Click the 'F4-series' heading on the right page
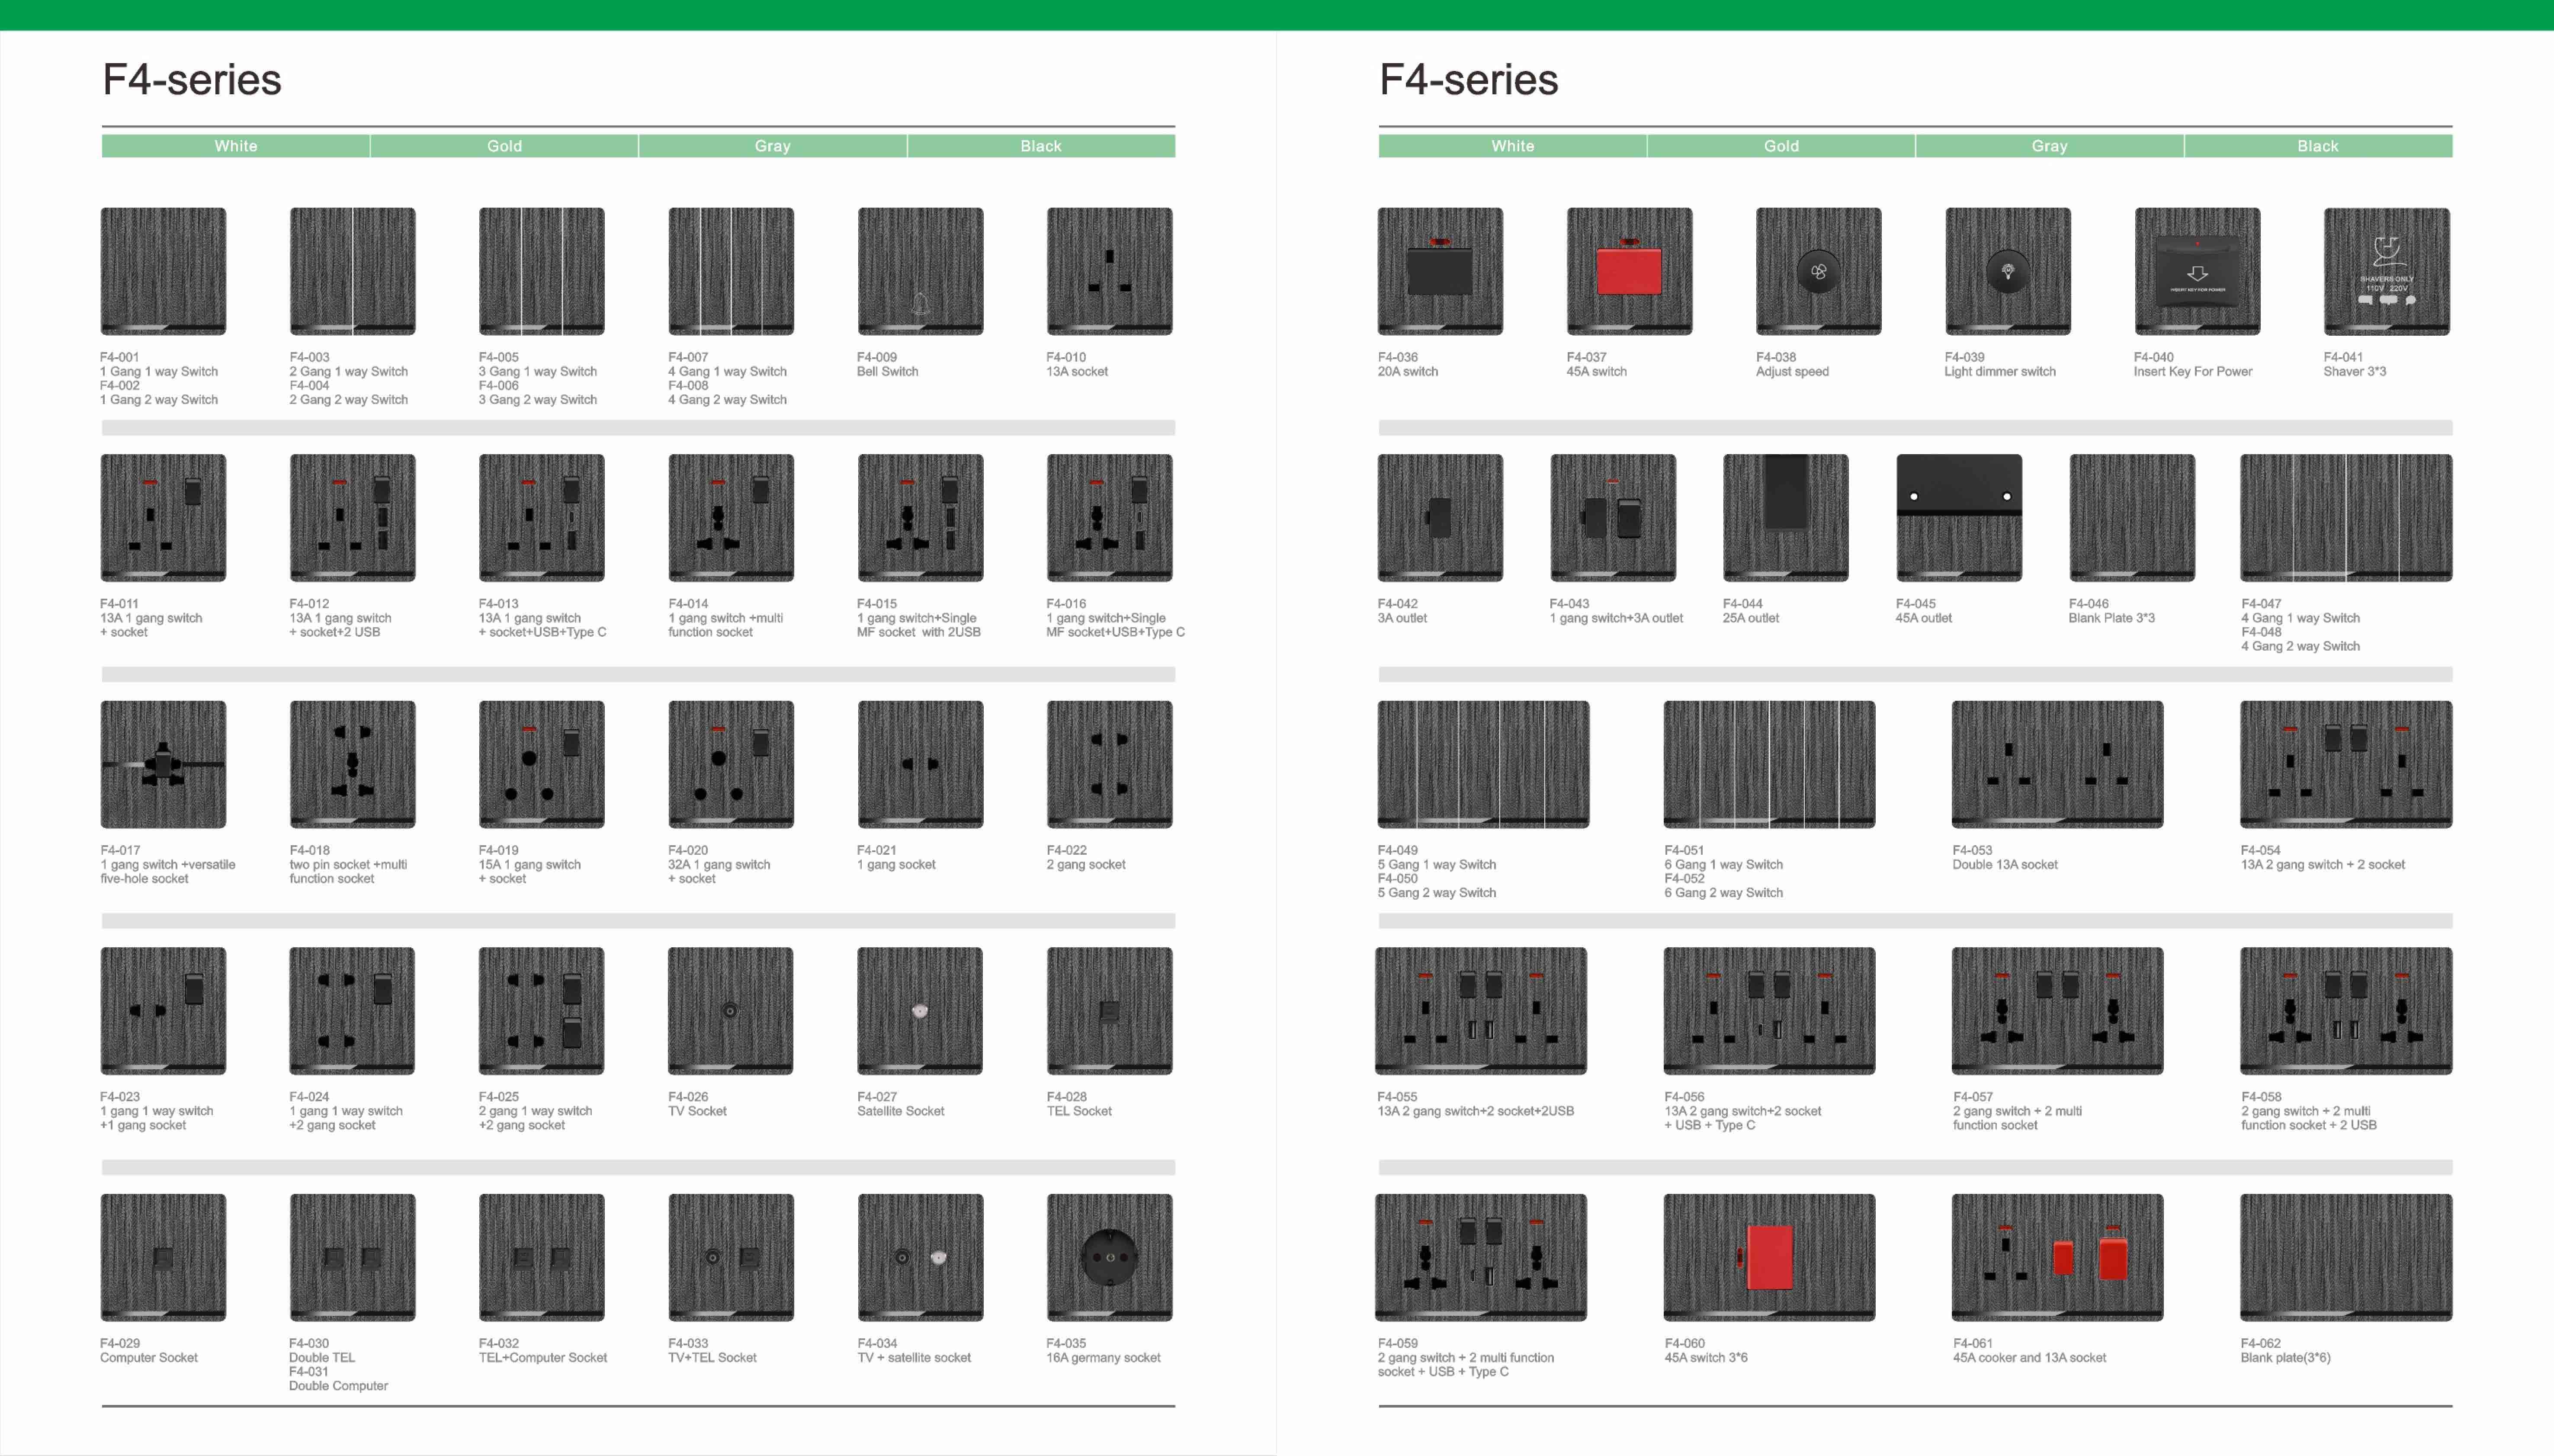The width and height of the screenshot is (2554, 1456). point(1468,80)
